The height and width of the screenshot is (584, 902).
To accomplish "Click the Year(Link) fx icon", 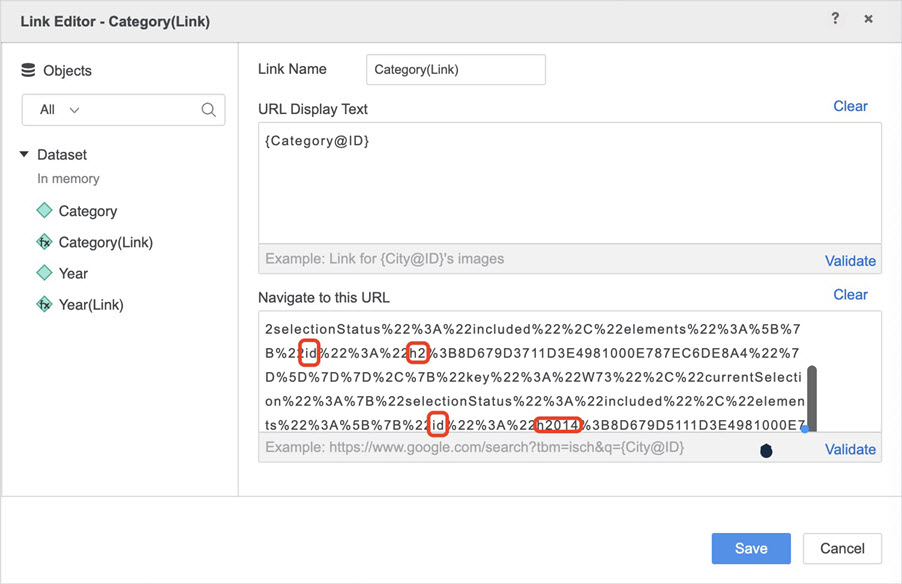I will tap(44, 304).
